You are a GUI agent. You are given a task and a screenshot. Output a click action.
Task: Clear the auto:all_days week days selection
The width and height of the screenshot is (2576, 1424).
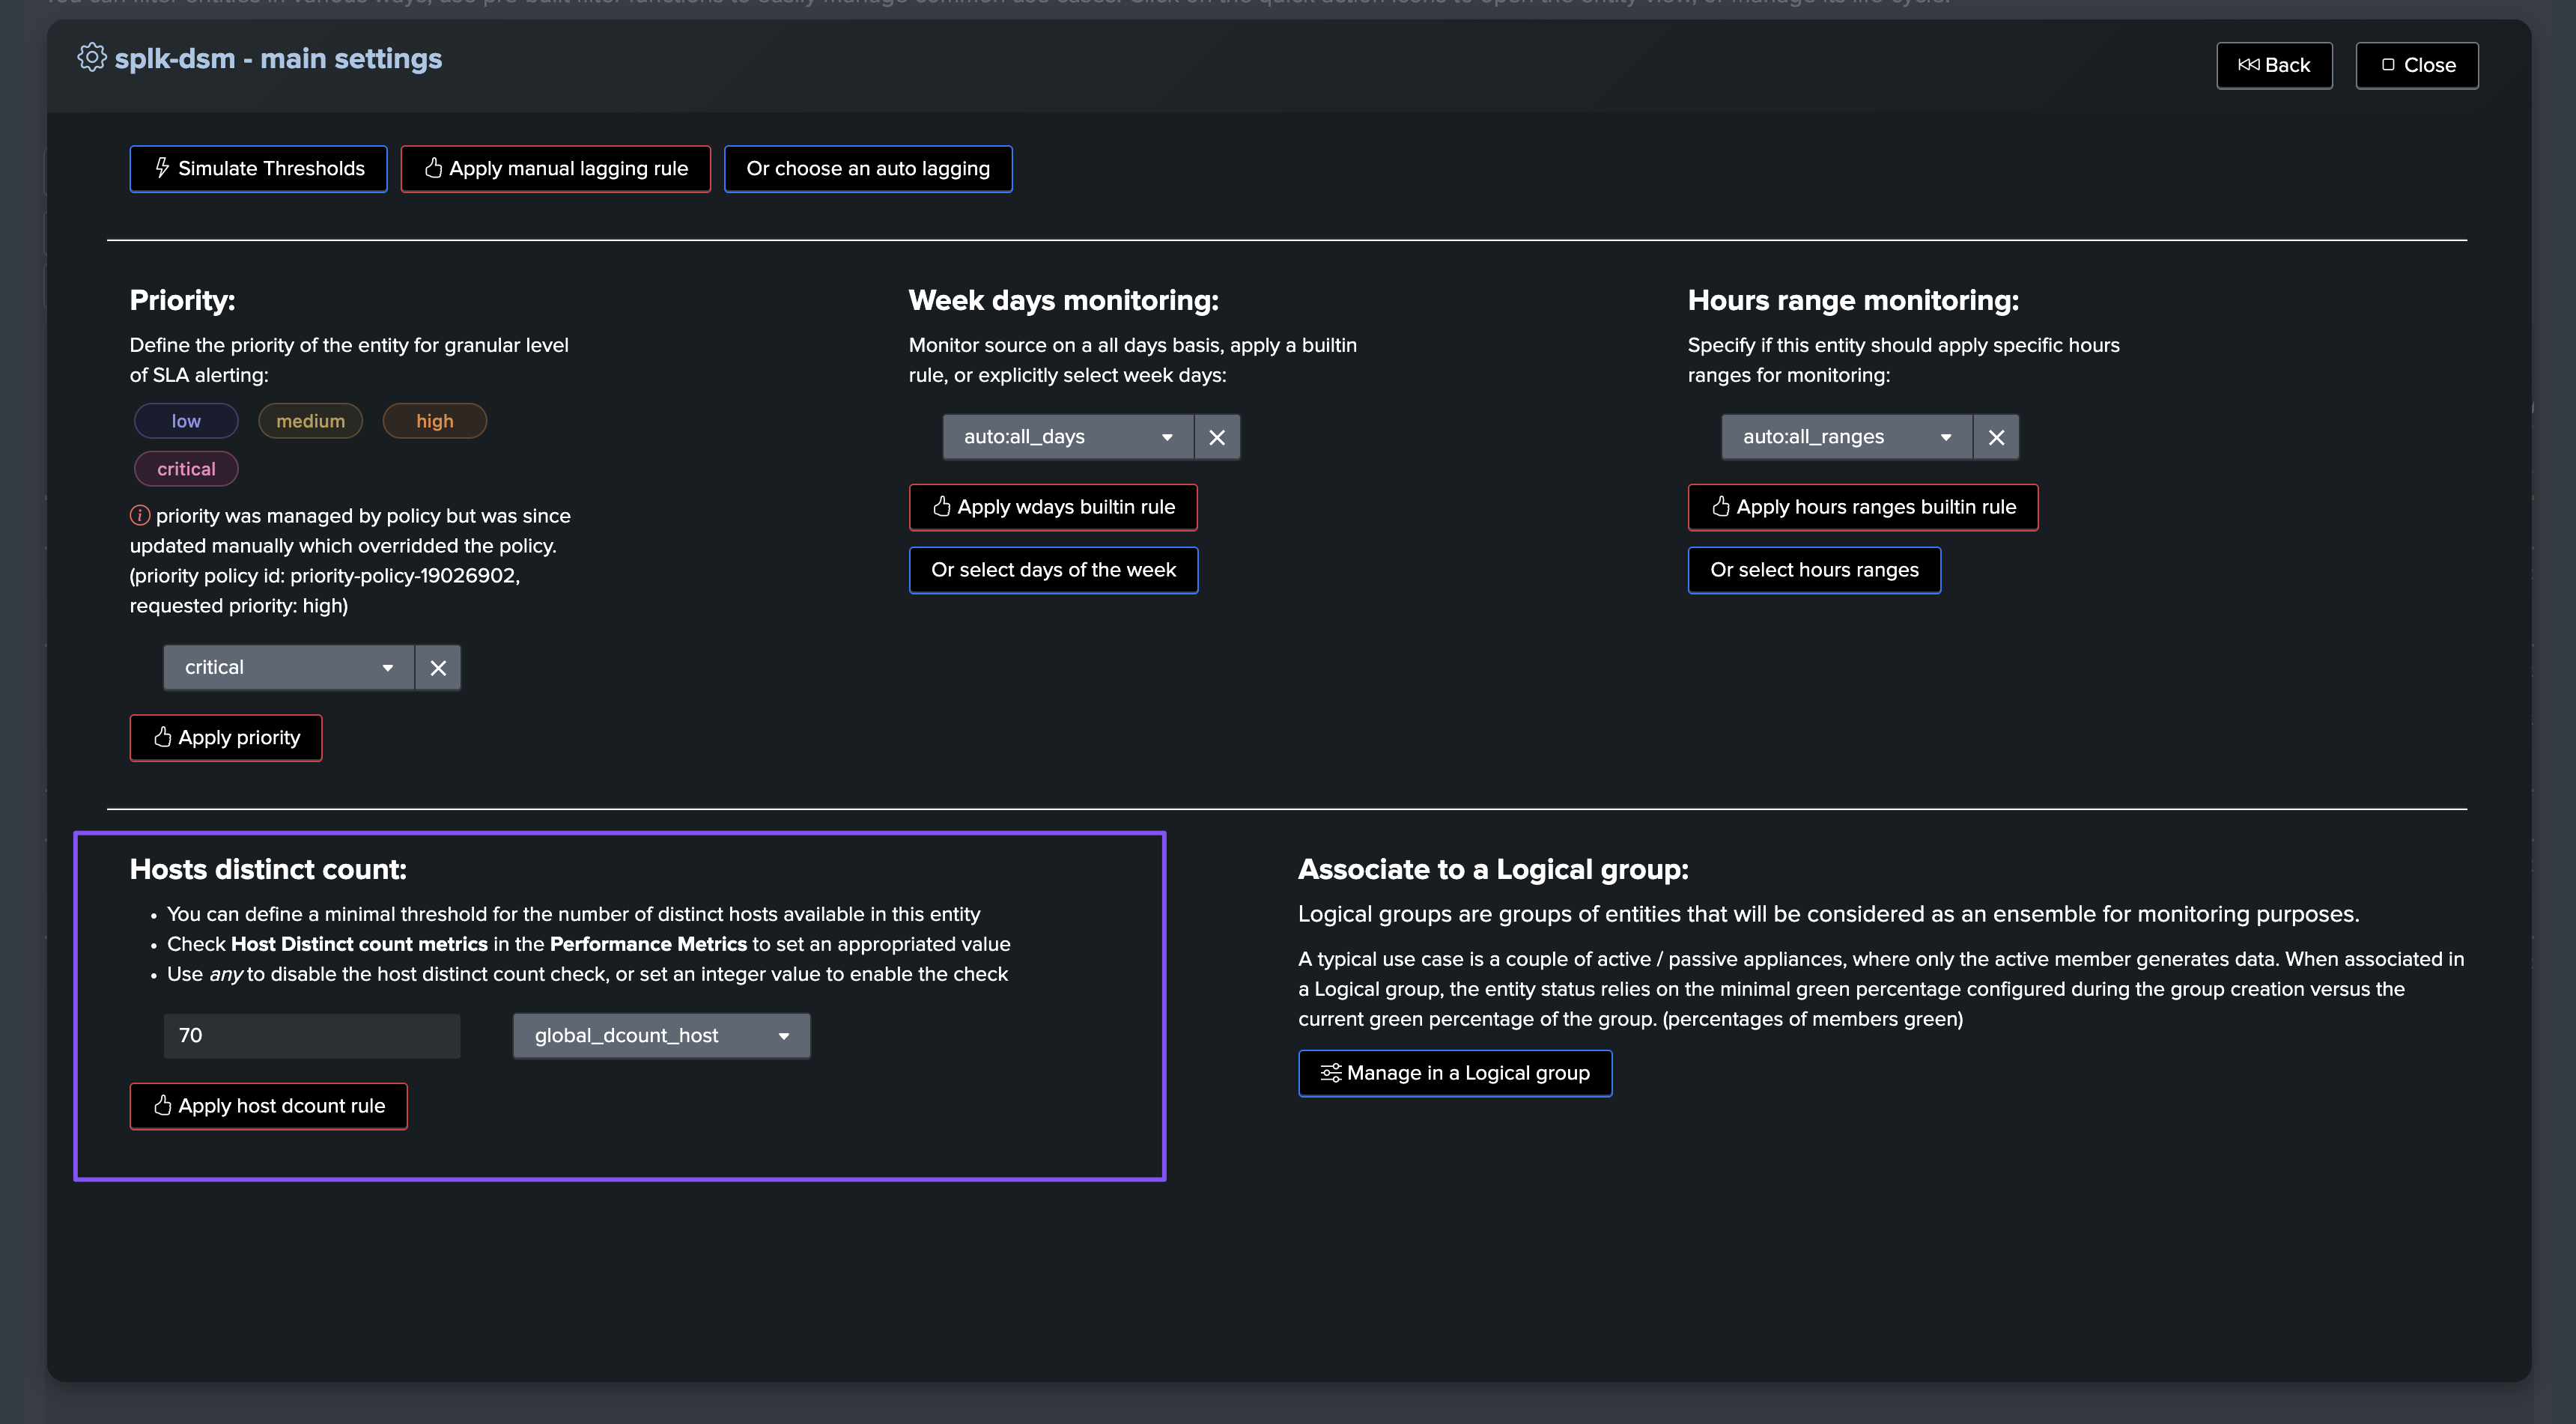click(1217, 437)
